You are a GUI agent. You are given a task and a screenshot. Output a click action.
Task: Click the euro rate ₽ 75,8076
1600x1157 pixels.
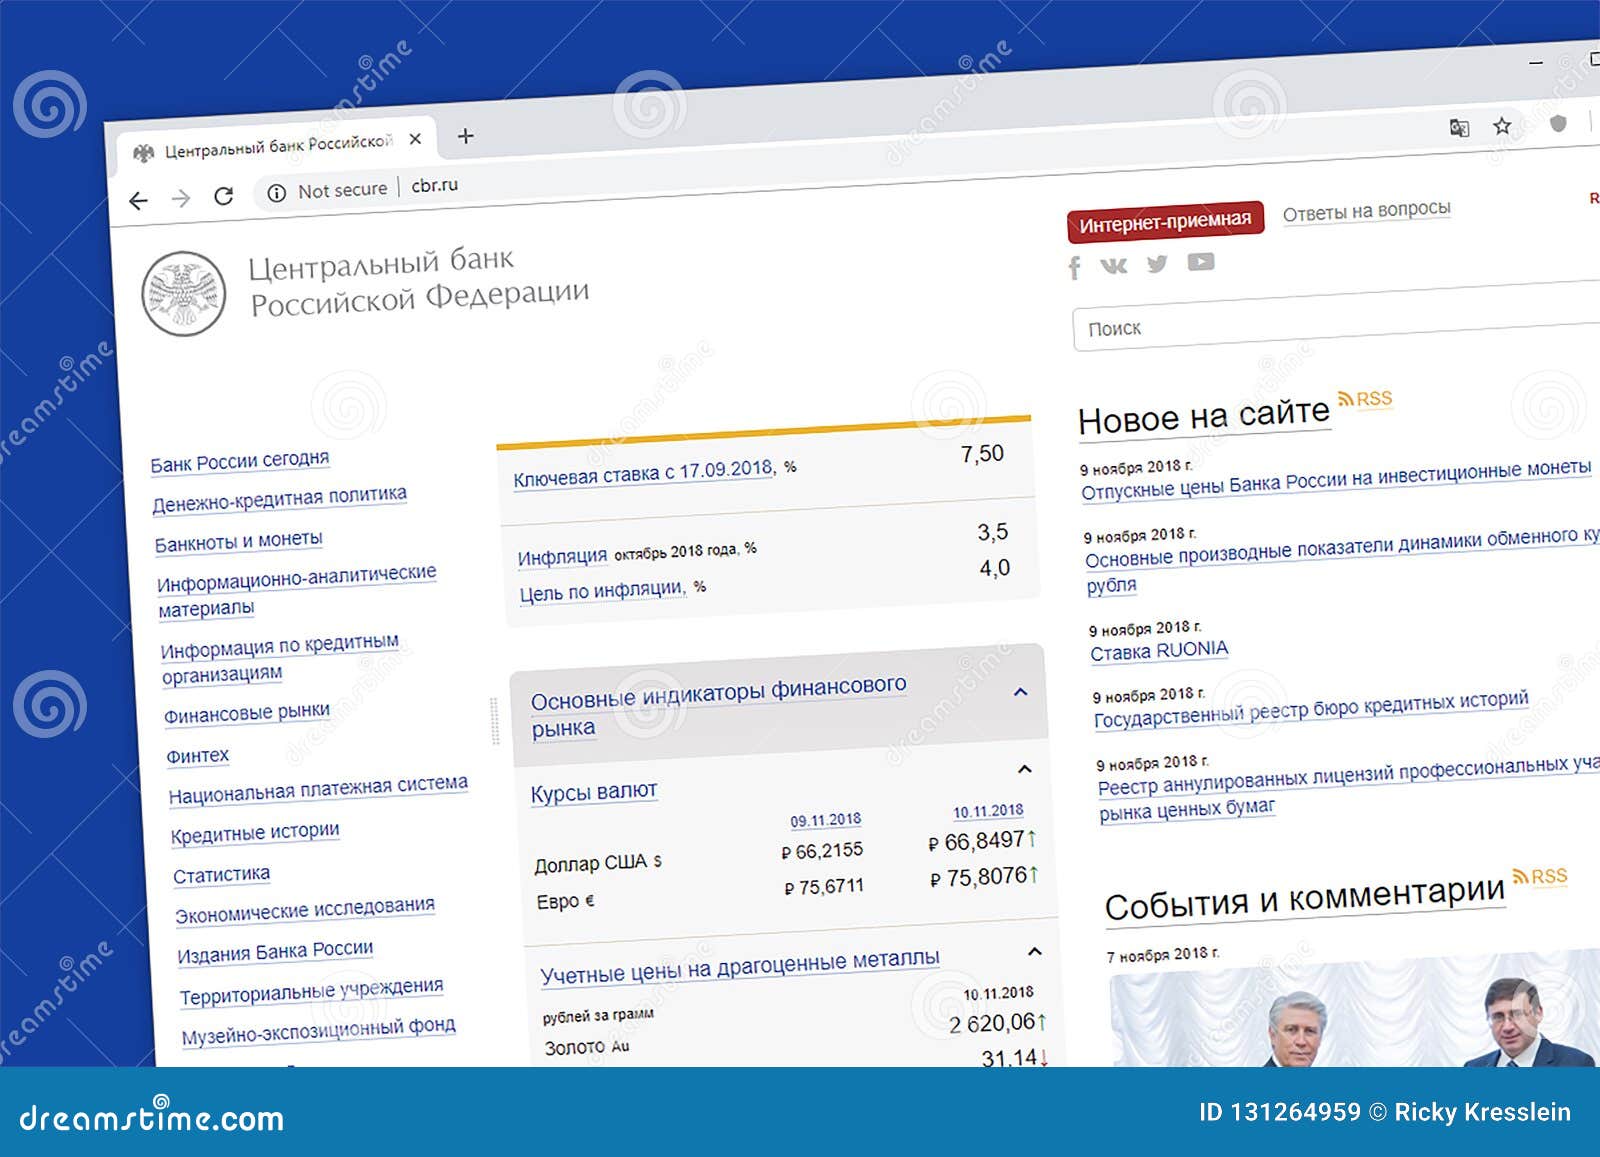[979, 877]
